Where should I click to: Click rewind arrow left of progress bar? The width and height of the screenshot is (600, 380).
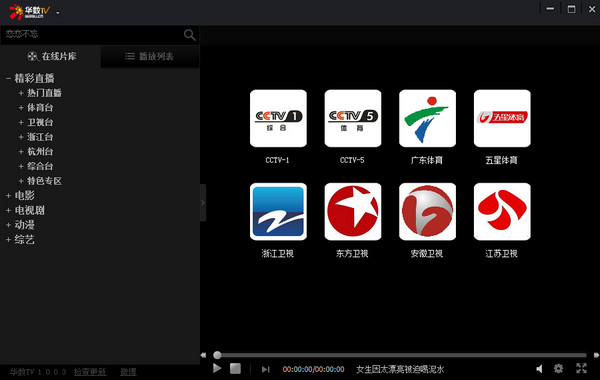pos(204,355)
